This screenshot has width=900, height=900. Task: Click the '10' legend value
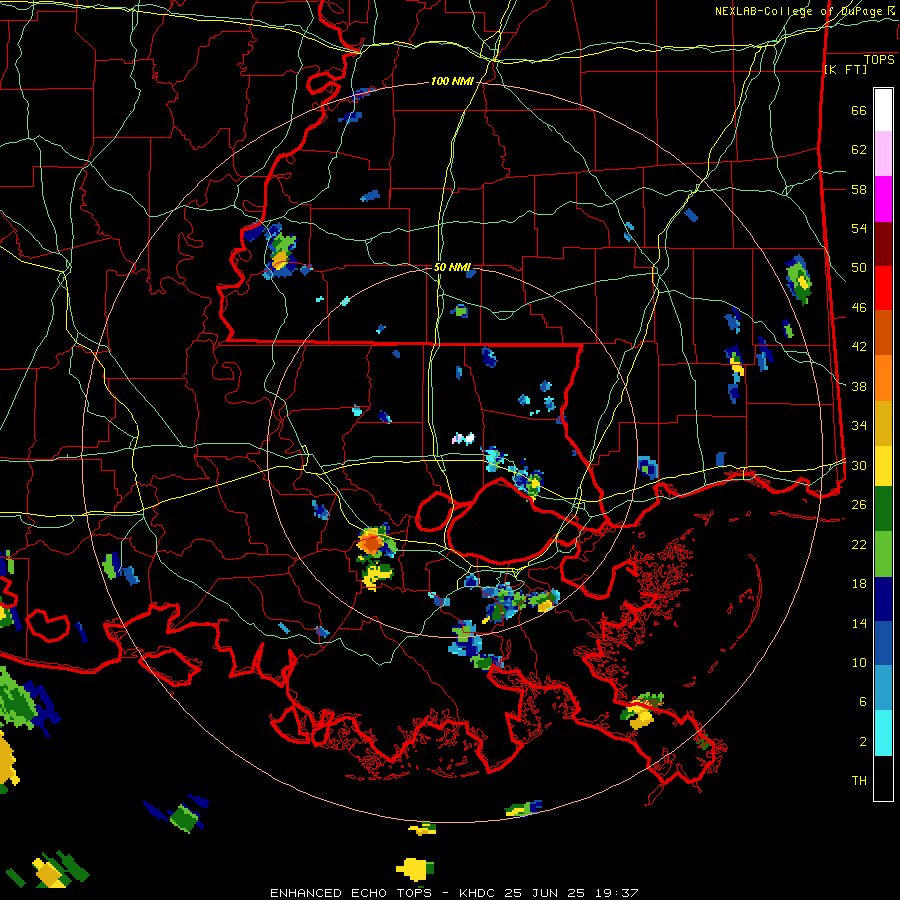(x=859, y=662)
